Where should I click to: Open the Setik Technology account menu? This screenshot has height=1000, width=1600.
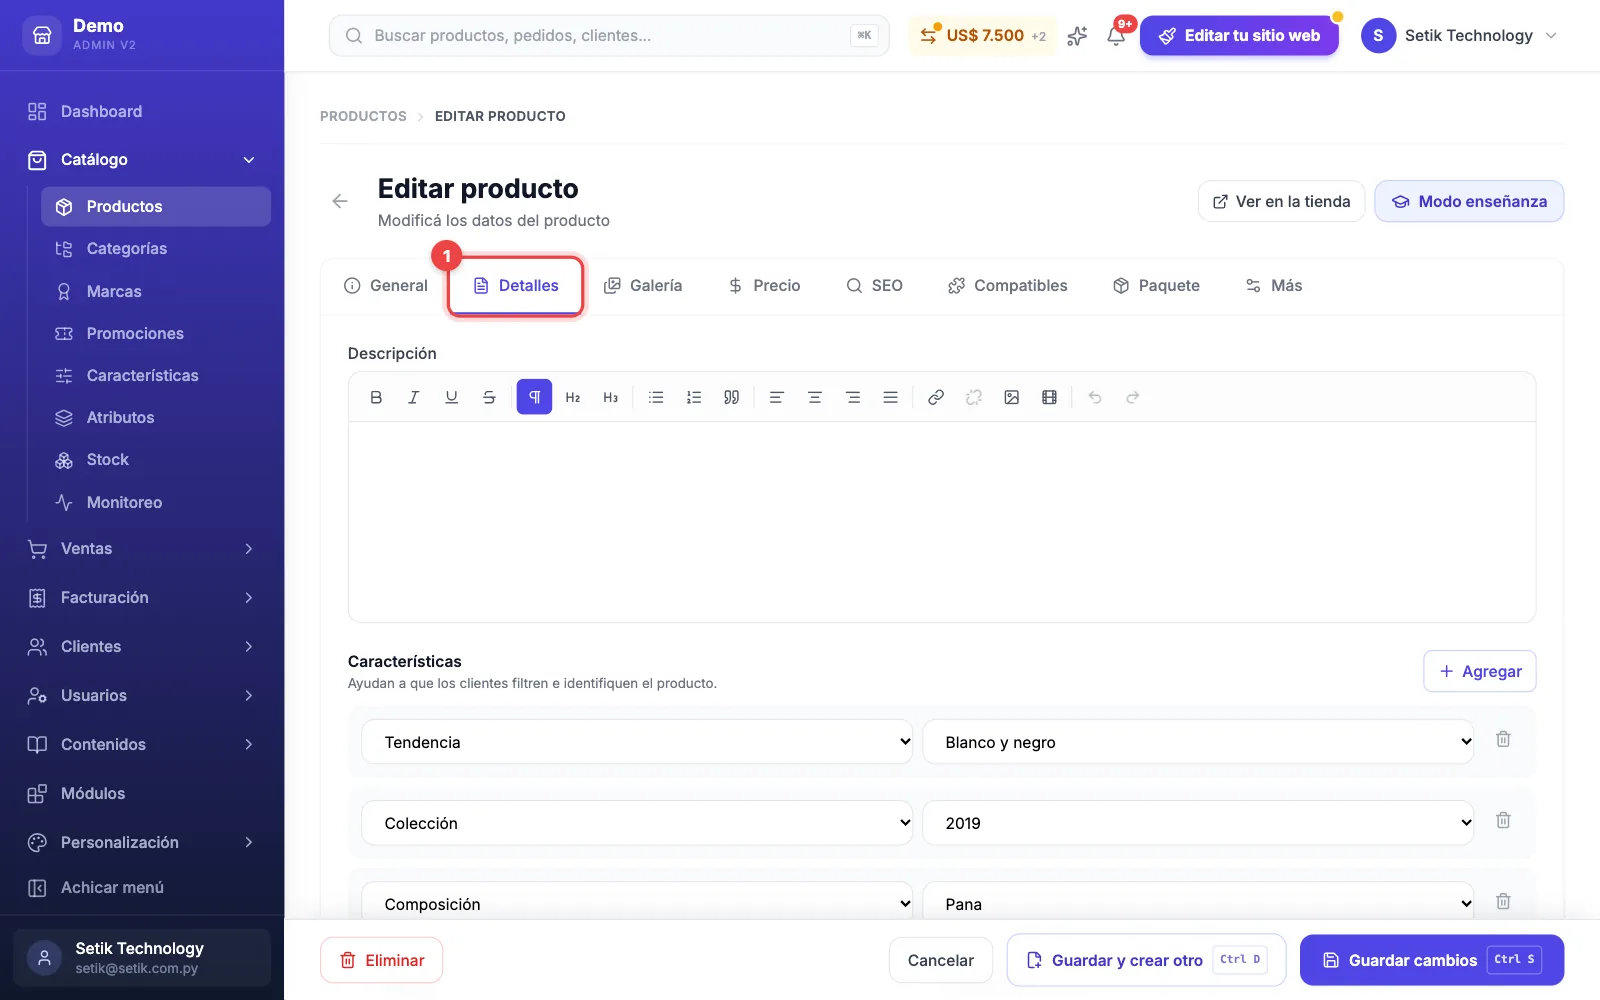1459,35
